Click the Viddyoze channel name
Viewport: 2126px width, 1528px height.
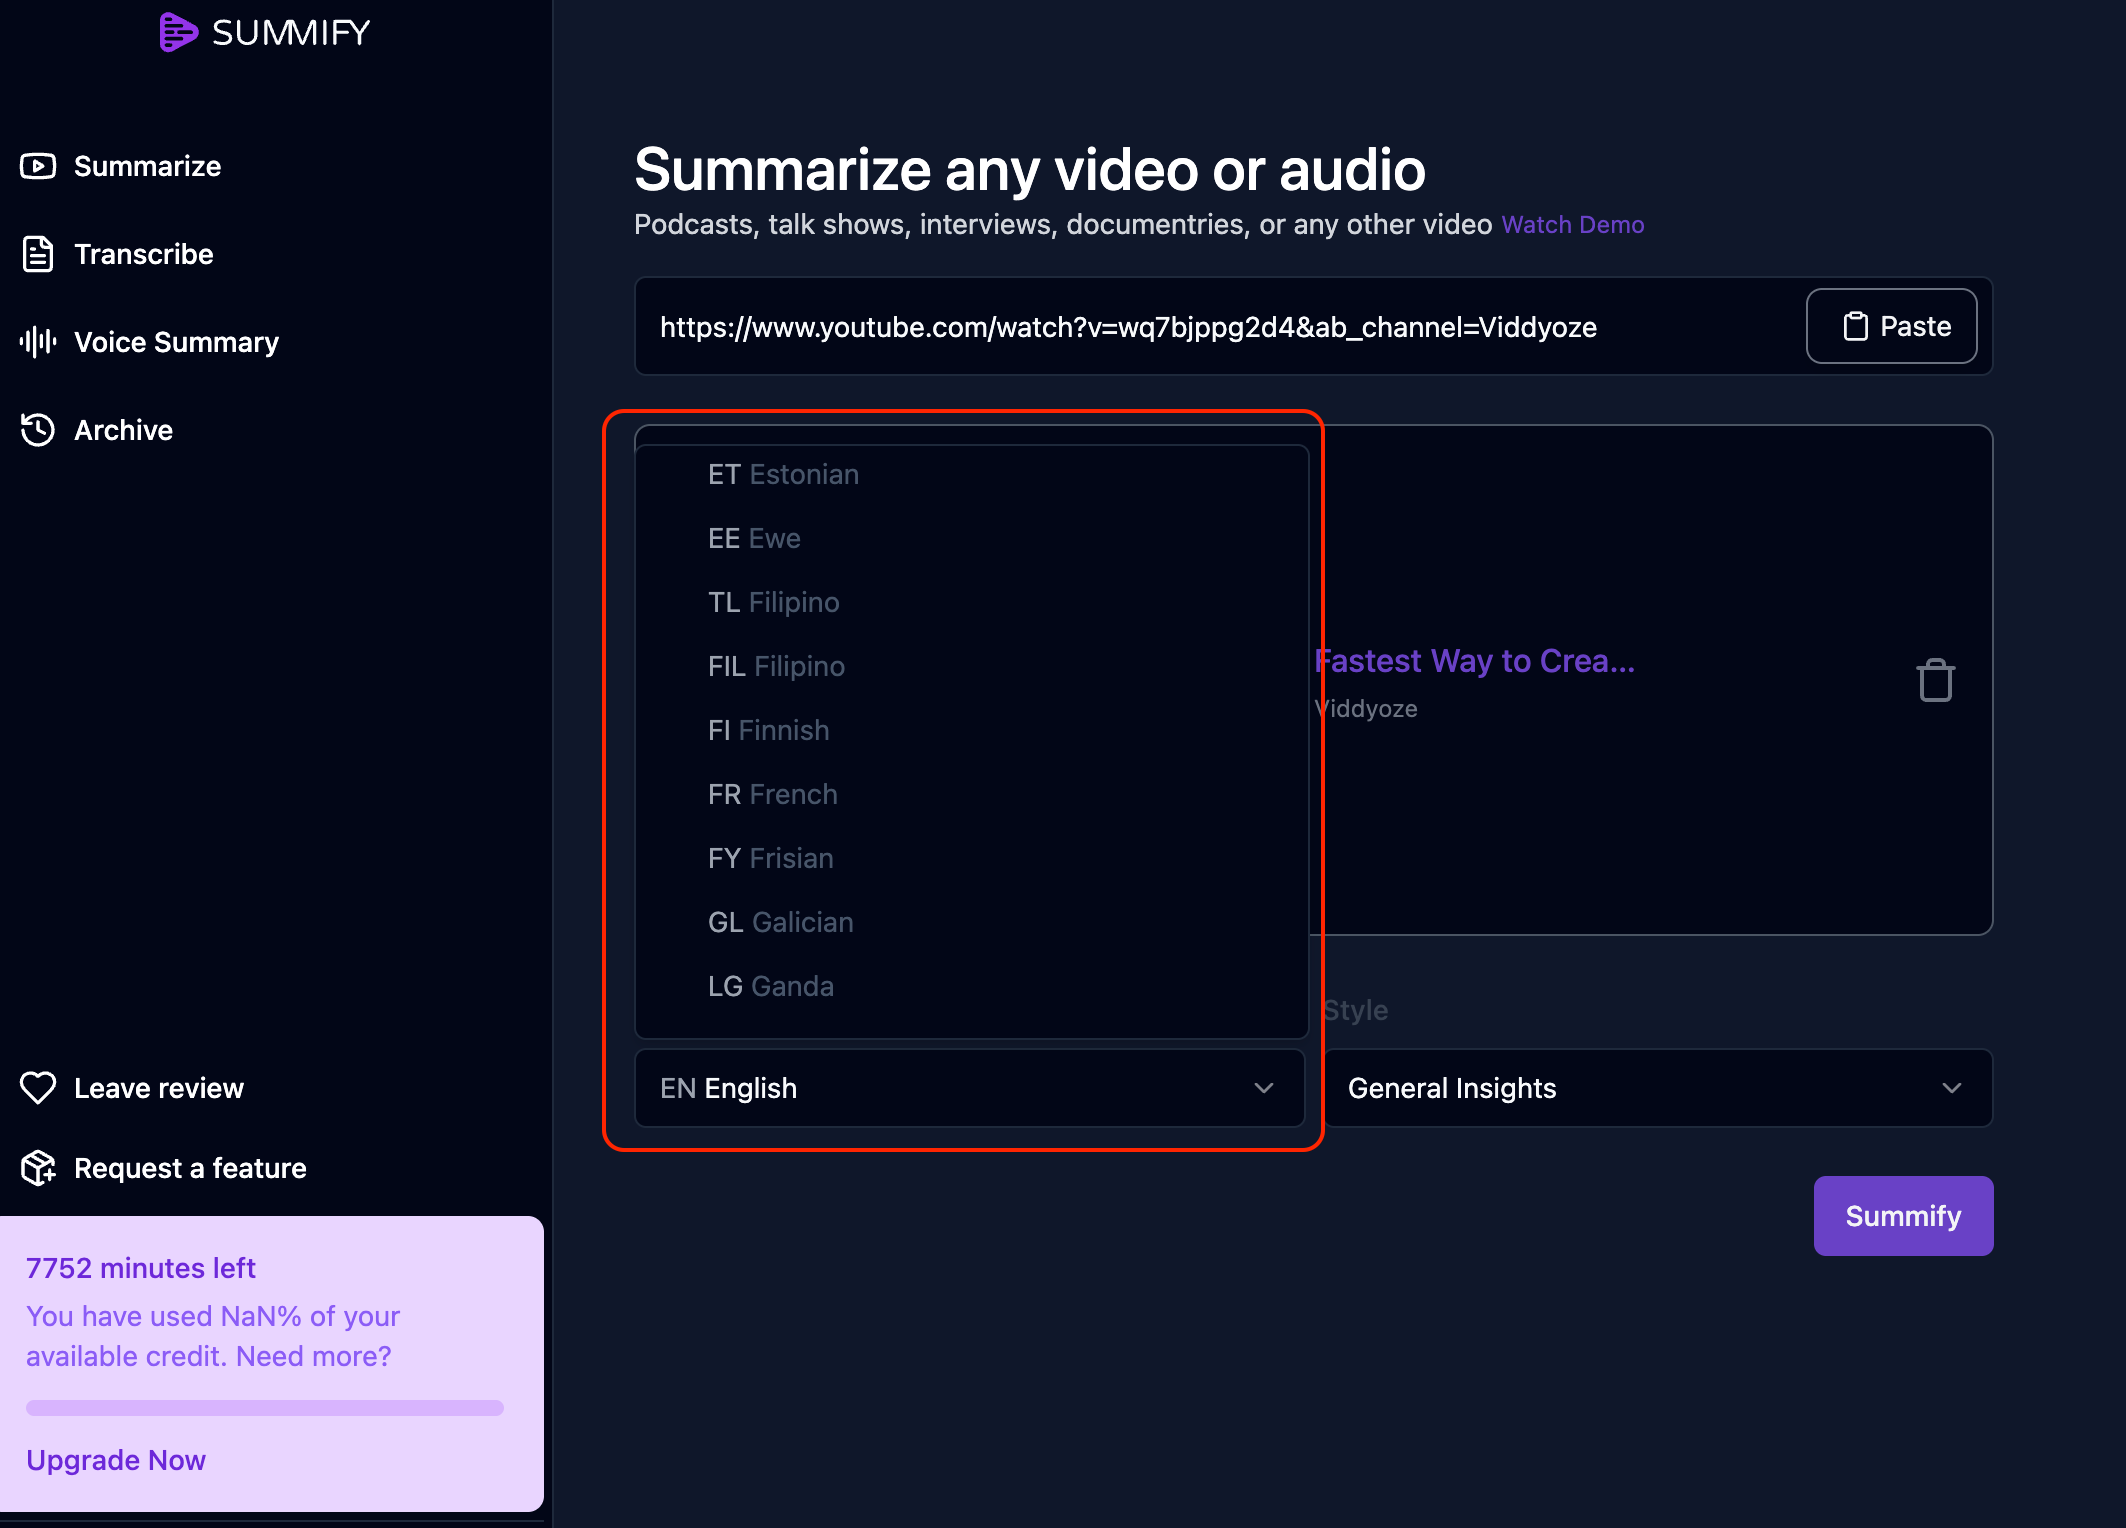pyautogui.click(x=1366, y=709)
